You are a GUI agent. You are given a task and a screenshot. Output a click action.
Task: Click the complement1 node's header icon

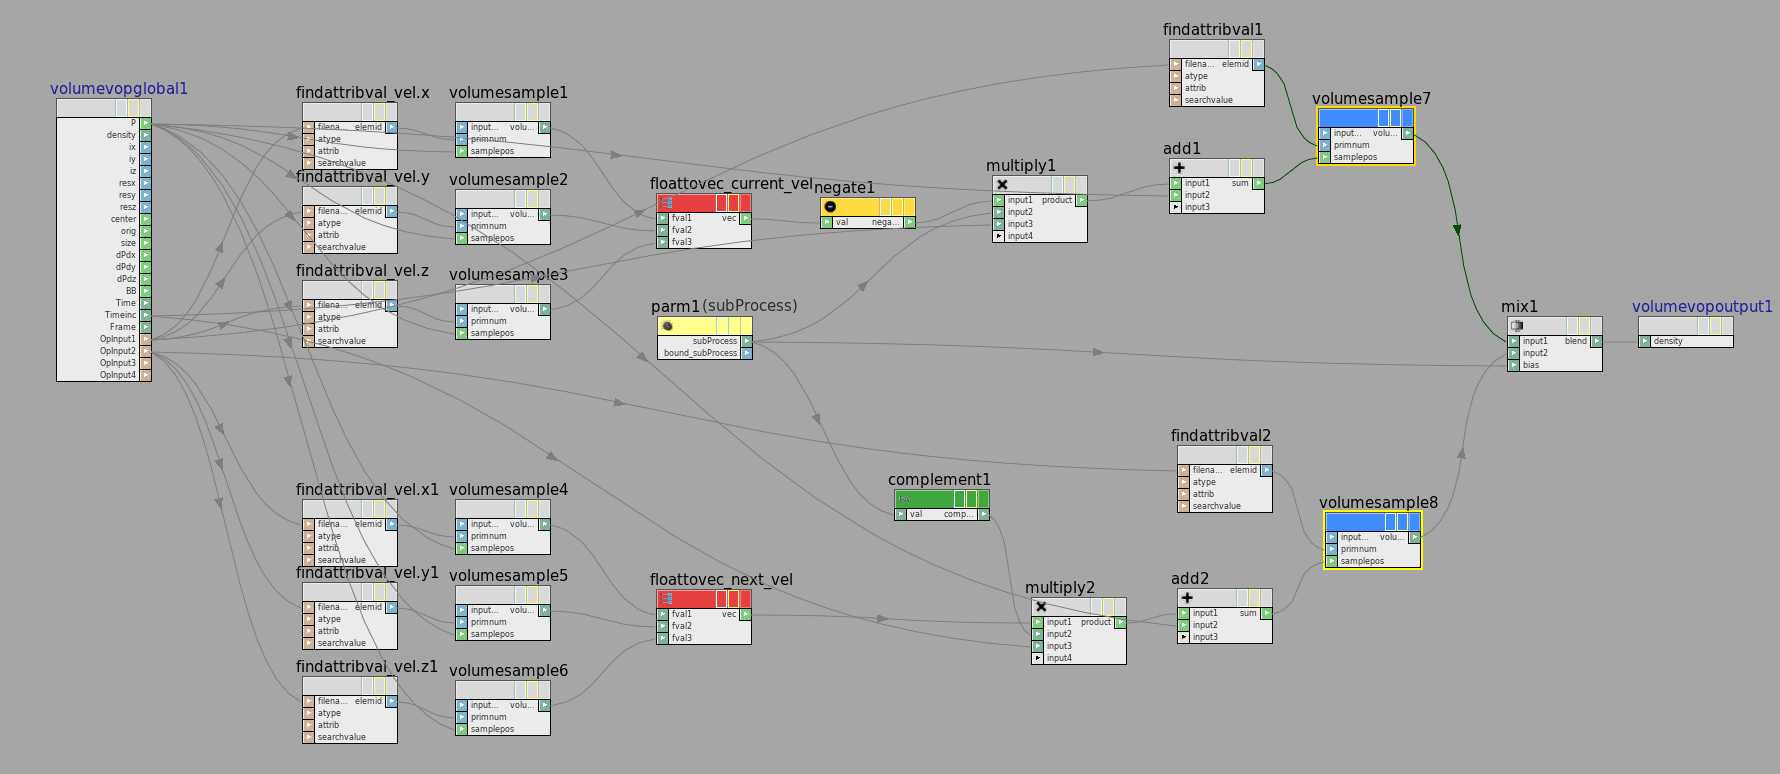[904, 499]
